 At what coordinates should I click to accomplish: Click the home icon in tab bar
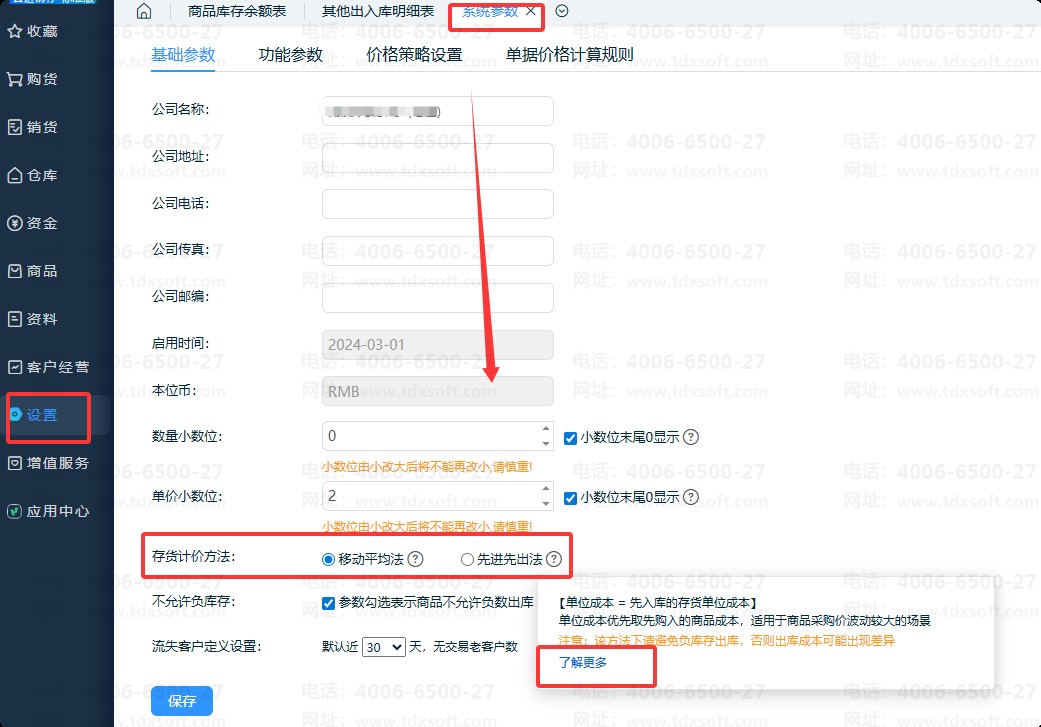coord(144,12)
